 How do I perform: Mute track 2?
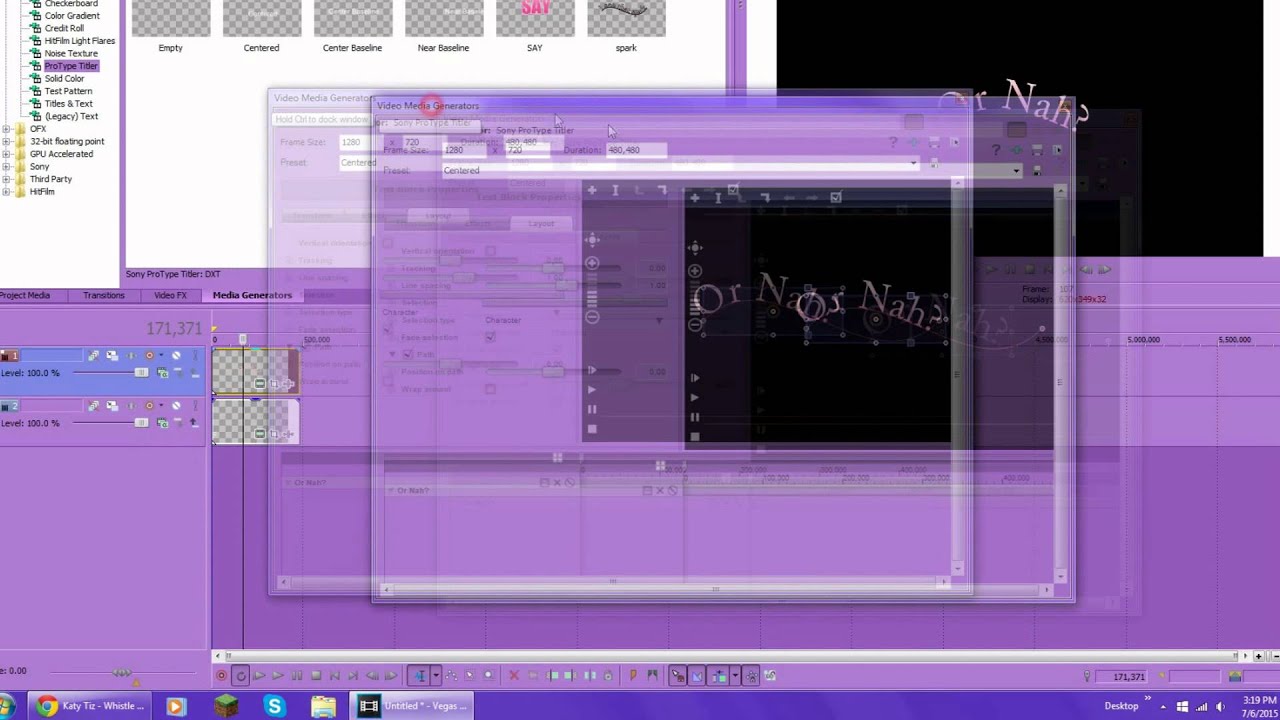(176, 406)
